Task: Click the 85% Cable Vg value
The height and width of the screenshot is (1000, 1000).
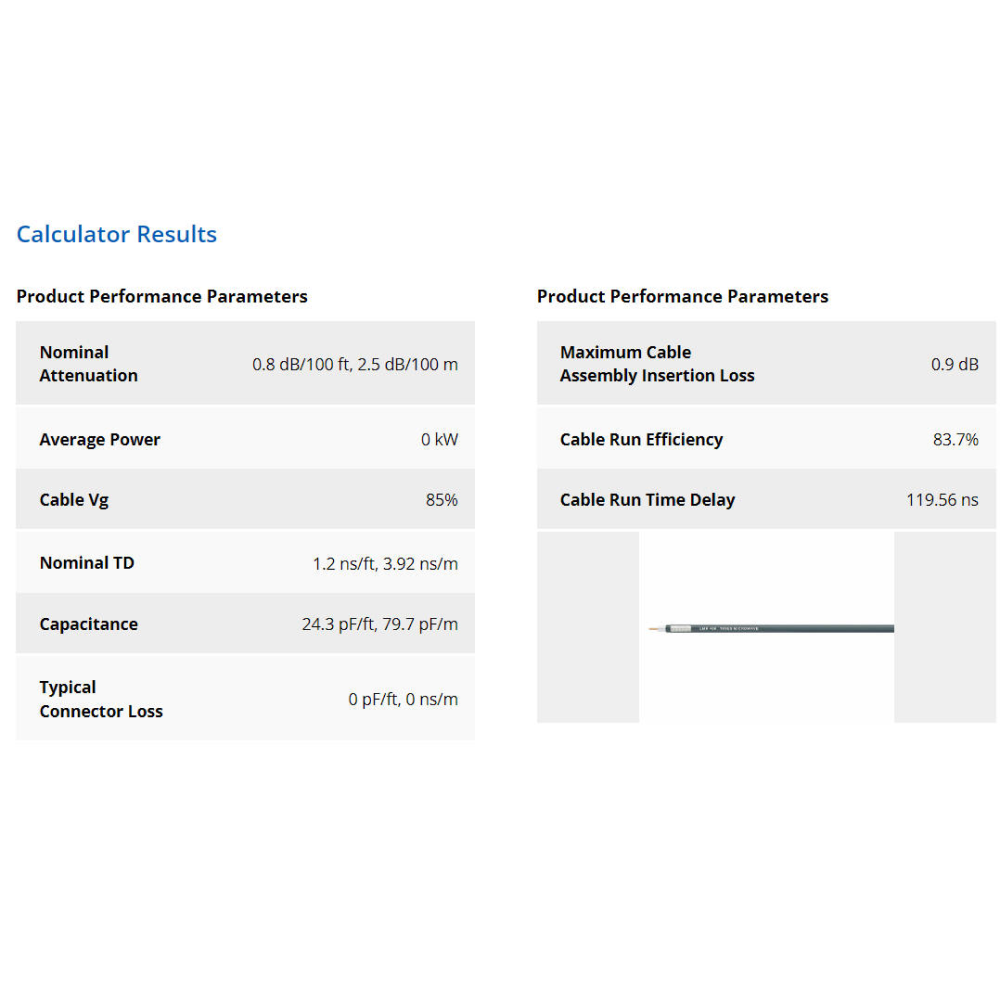Action: [x=441, y=500]
